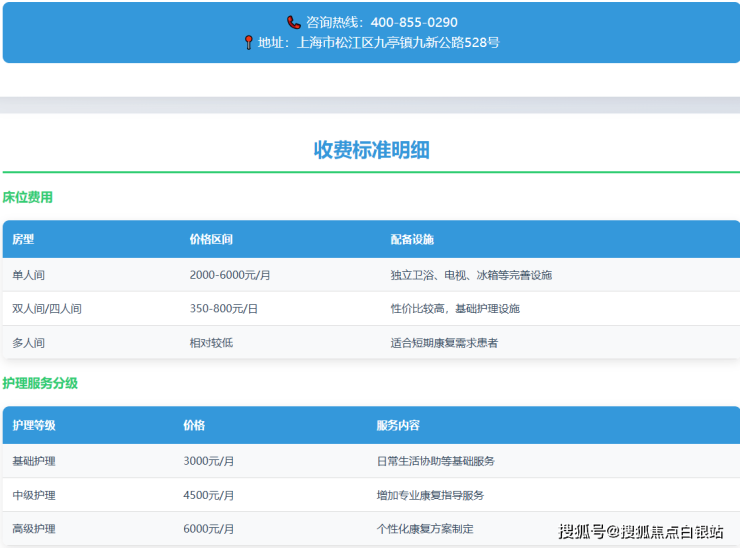Image resolution: width=740 pixels, height=548 pixels.
Task: Click the 4500元/月 price for 中级护理
Action: pyautogui.click(x=209, y=495)
